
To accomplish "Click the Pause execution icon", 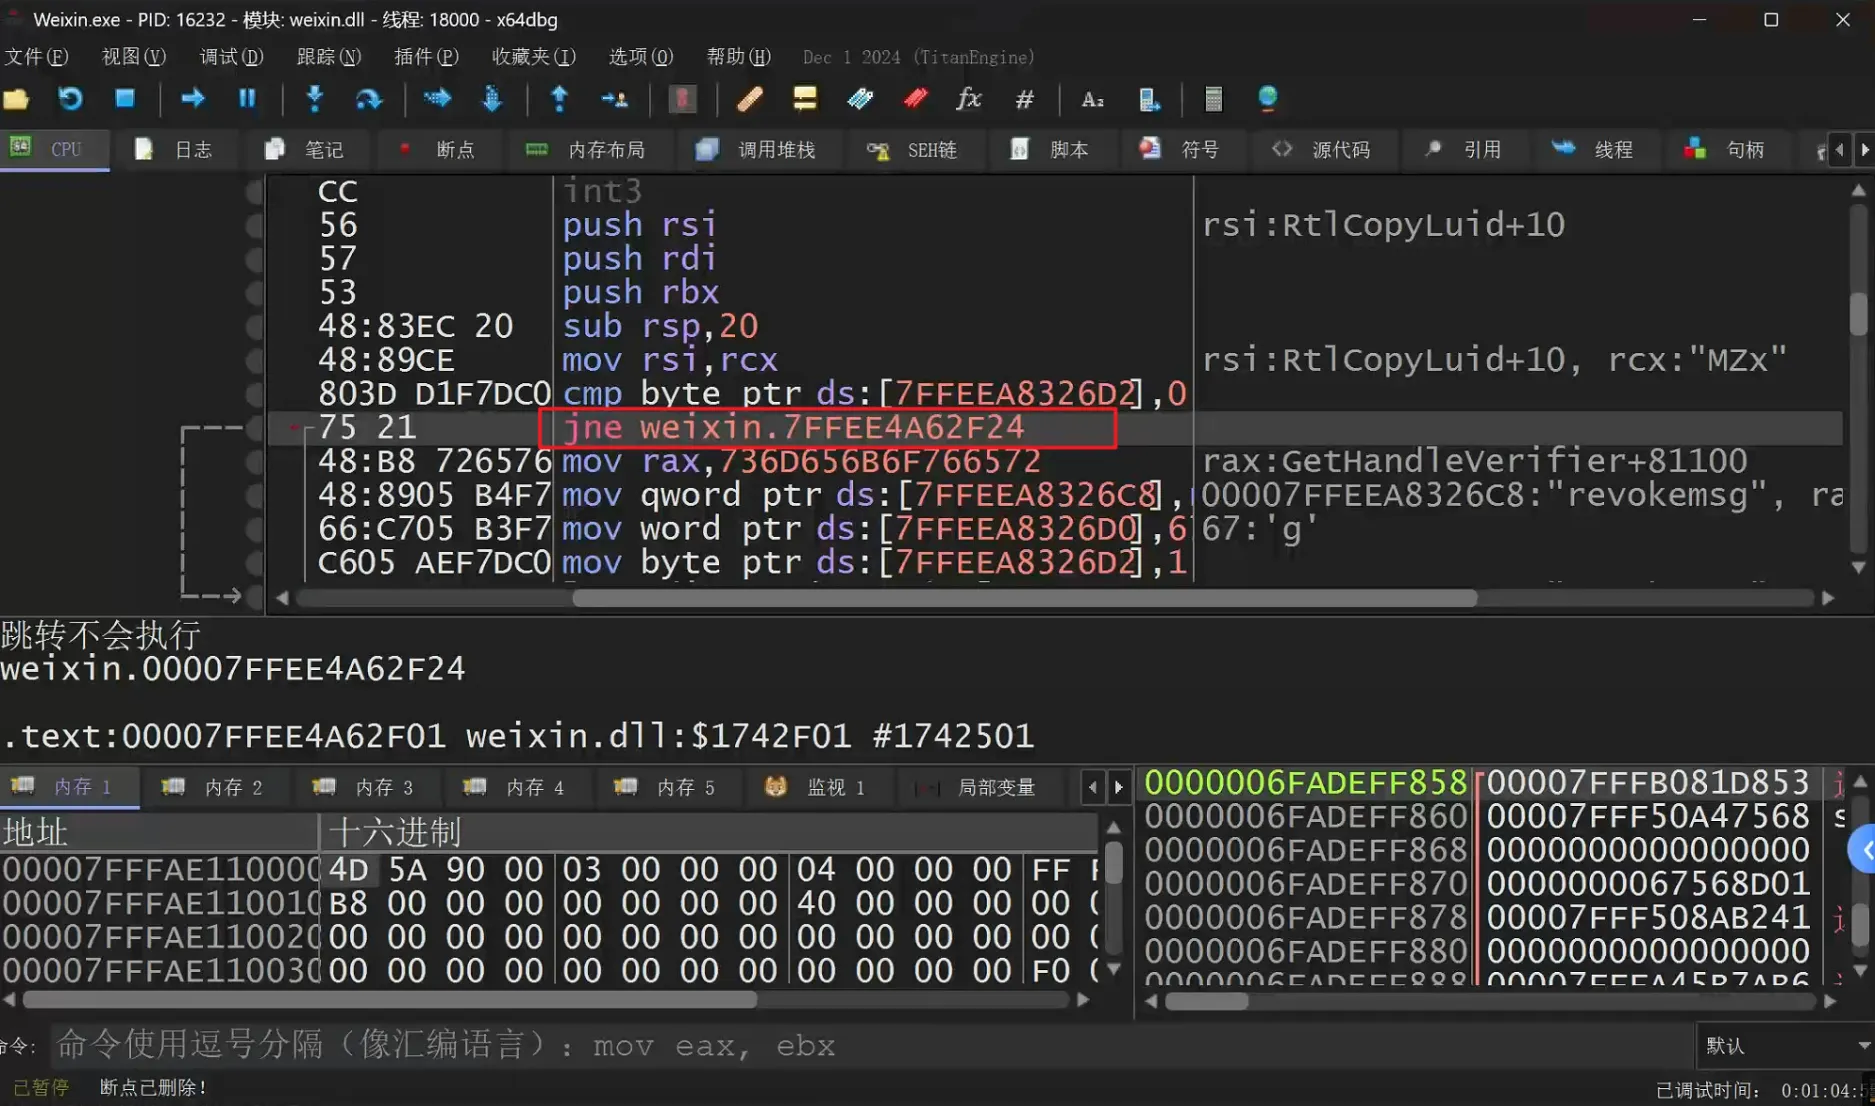I will point(247,98).
